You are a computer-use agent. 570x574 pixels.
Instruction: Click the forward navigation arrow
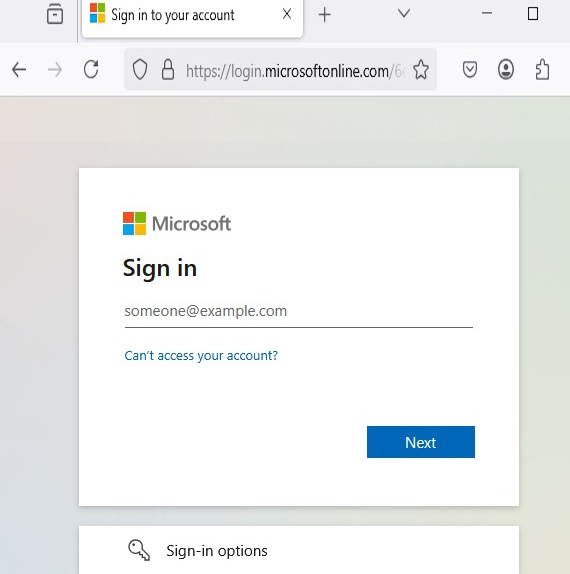point(55,70)
